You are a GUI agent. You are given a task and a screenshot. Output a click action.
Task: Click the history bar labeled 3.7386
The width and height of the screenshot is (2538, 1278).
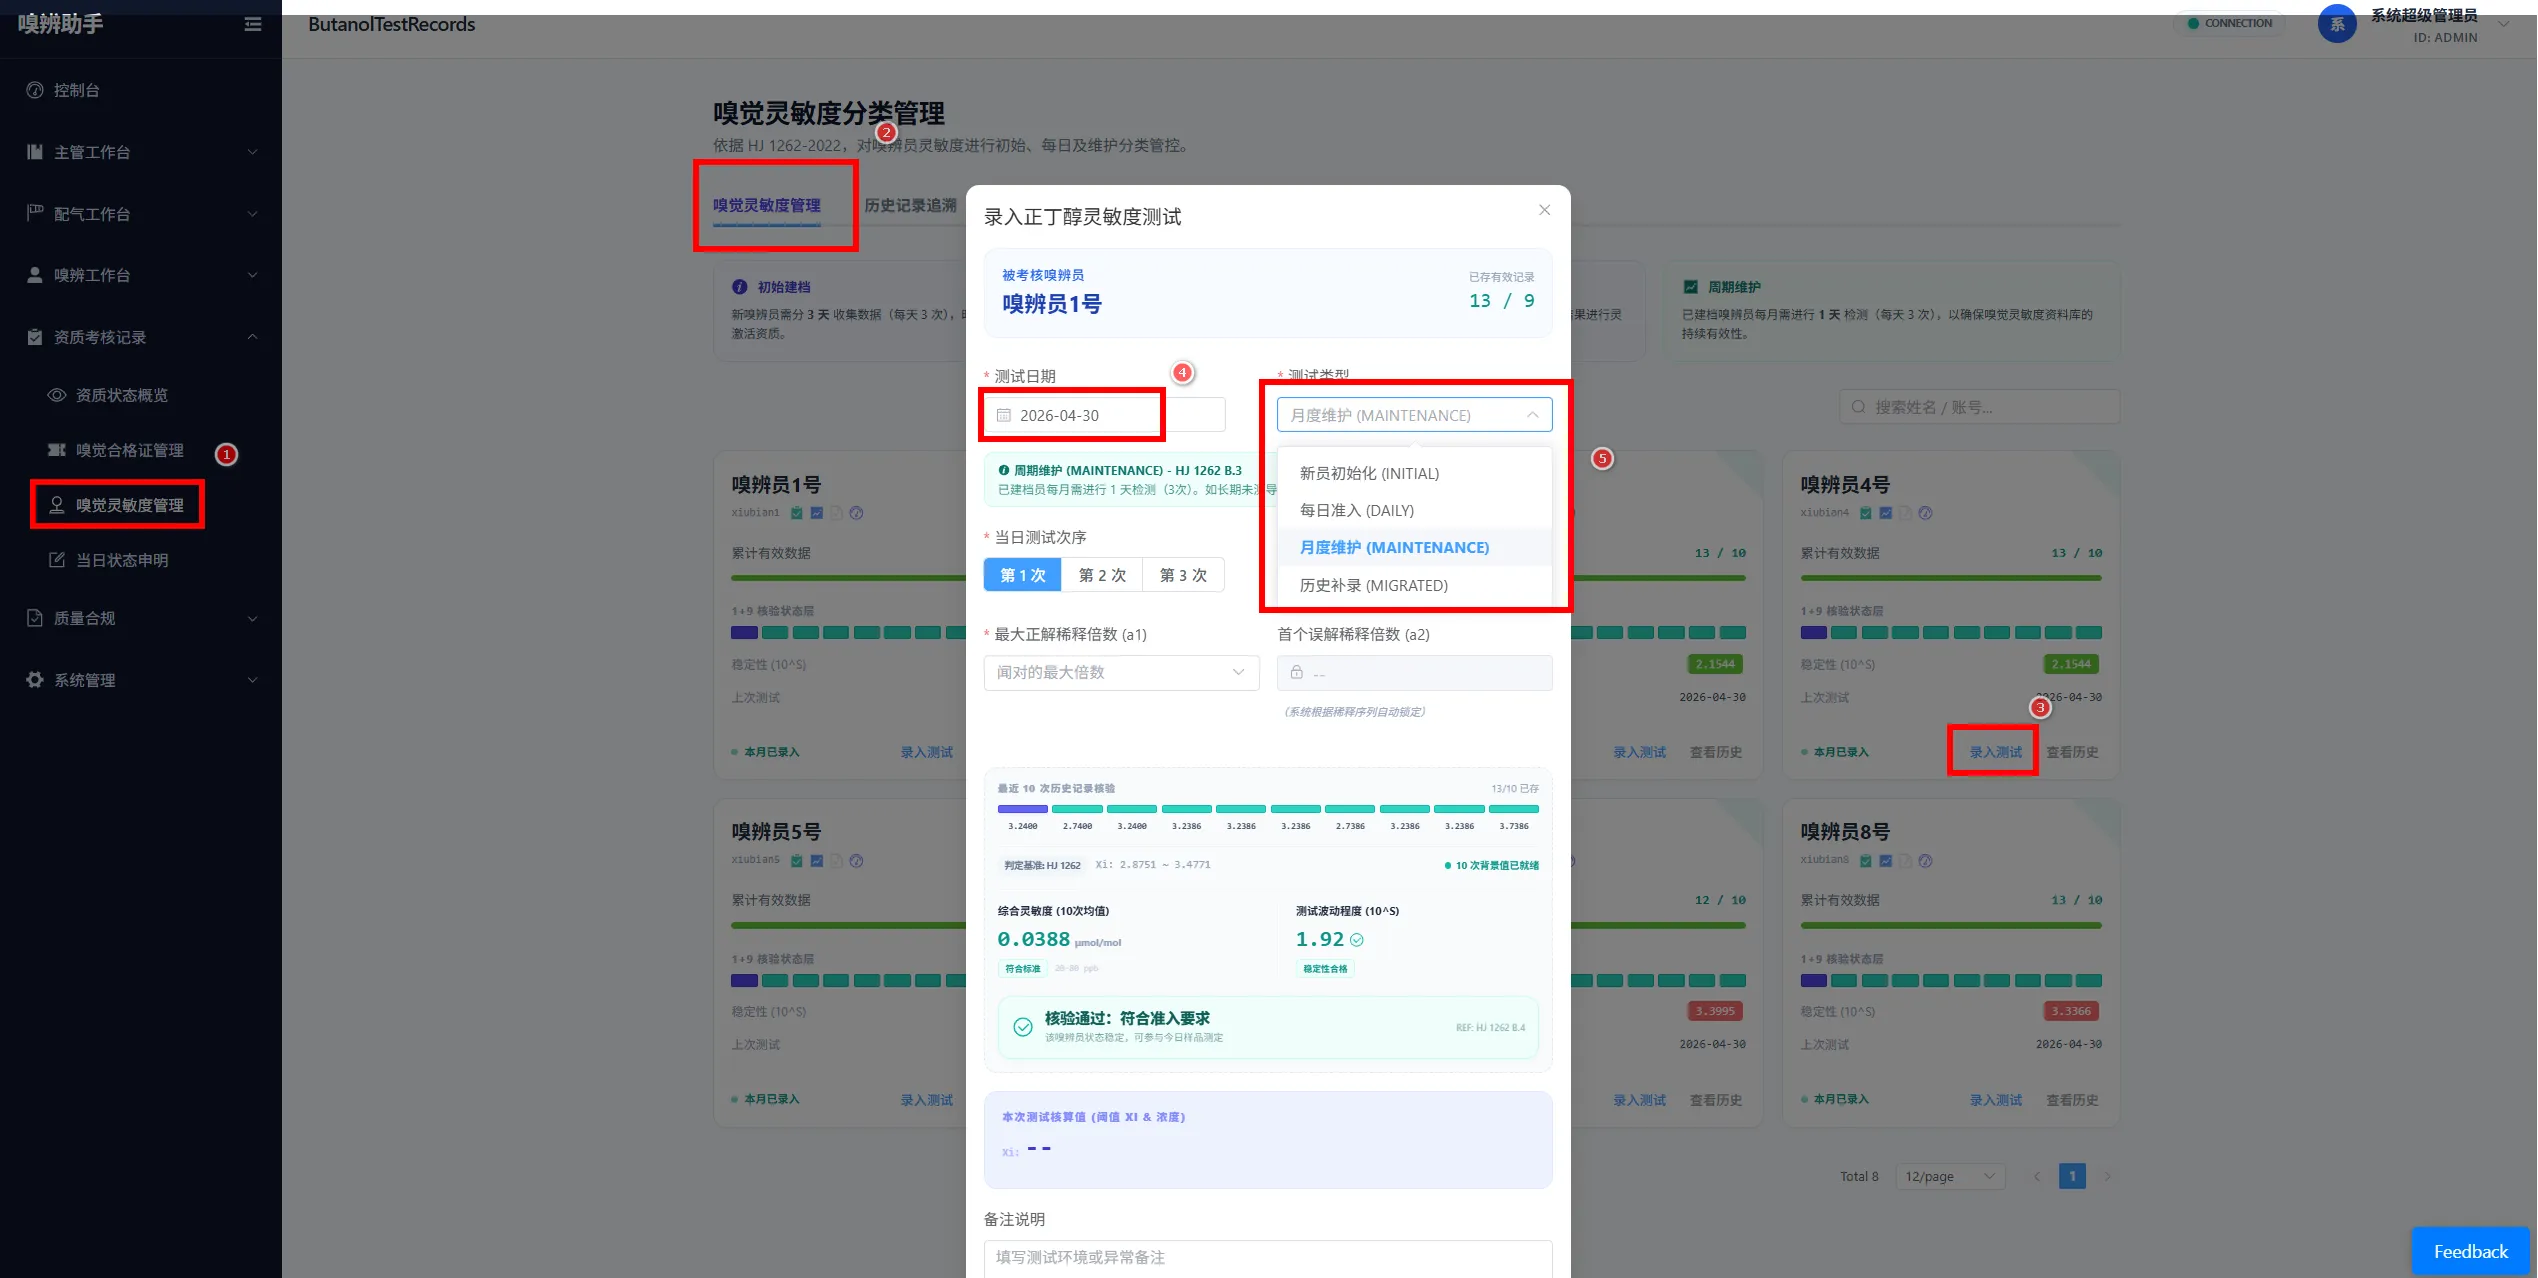pos(1514,808)
